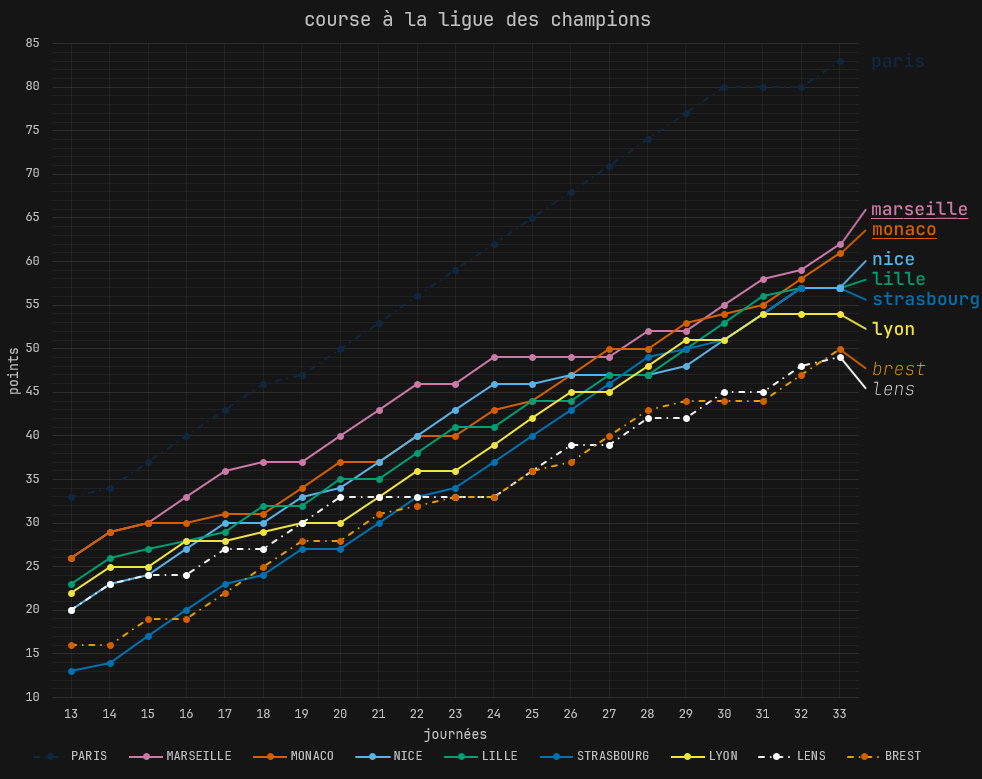Screen dimensions: 982x779
Task: Click the x-axis tick label '33'
Action: [x=840, y=714]
